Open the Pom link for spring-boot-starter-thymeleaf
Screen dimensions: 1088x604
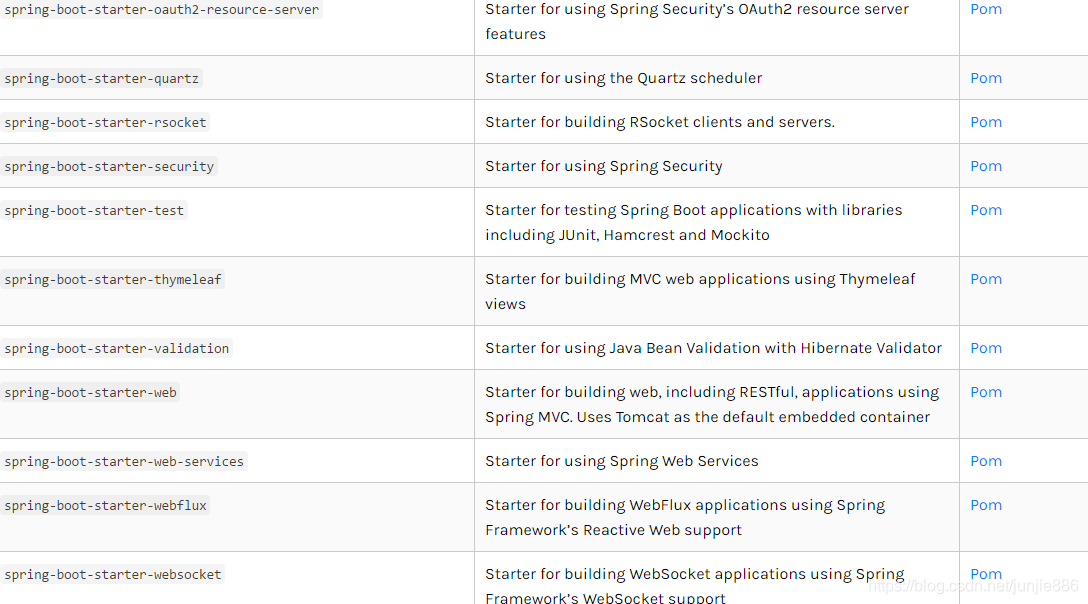pyautogui.click(x=986, y=278)
